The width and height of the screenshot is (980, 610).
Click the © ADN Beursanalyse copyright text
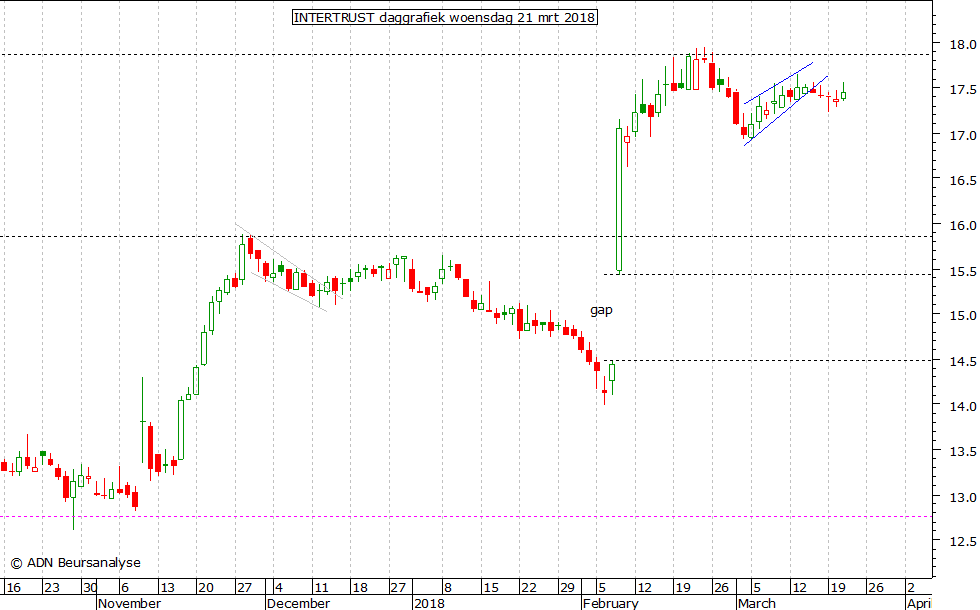pos(76,562)
